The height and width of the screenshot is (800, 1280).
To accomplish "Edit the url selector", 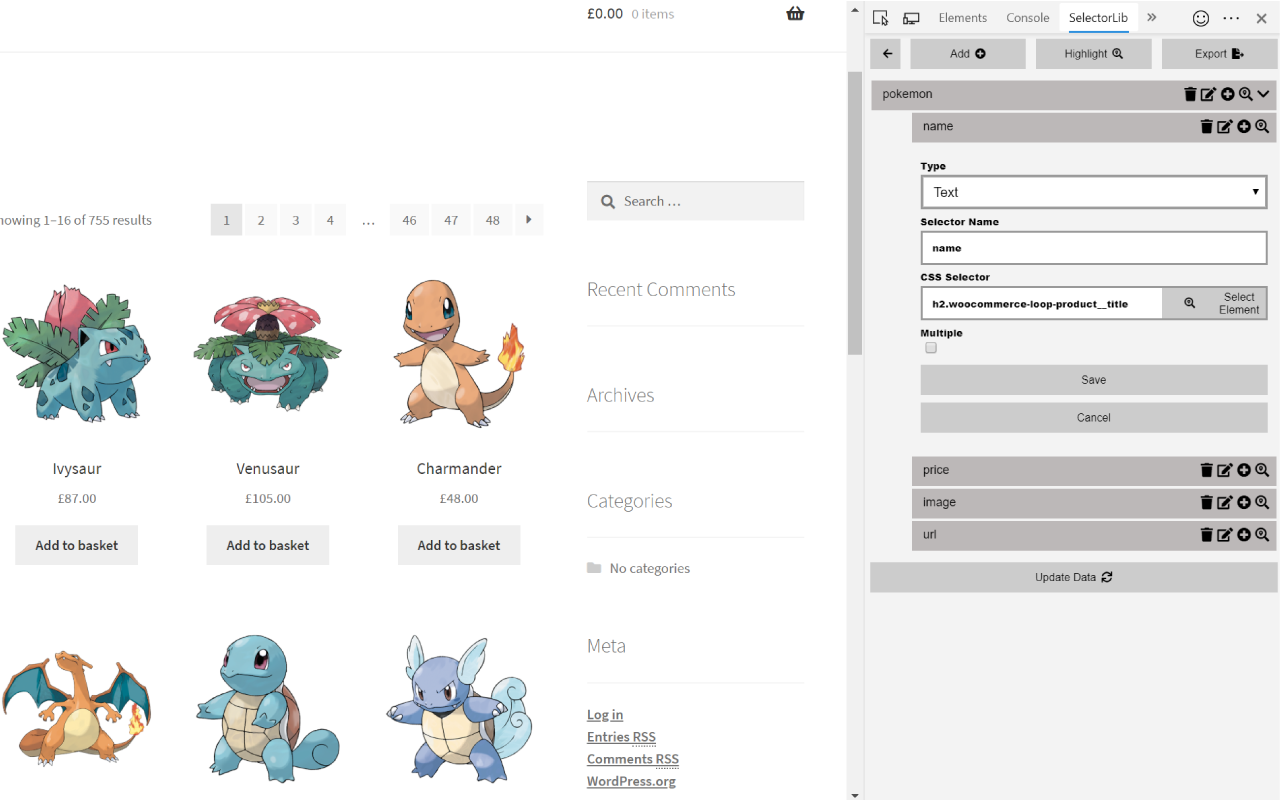I will click(x=1225, y=534).
